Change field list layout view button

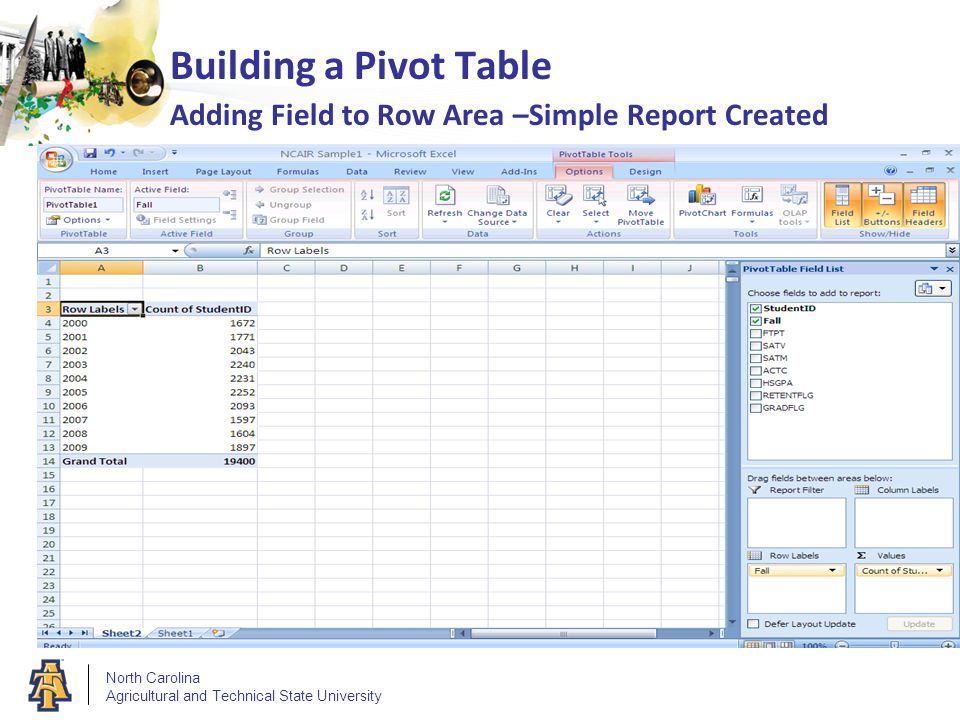pyautogui.click(x=932, y=288)
